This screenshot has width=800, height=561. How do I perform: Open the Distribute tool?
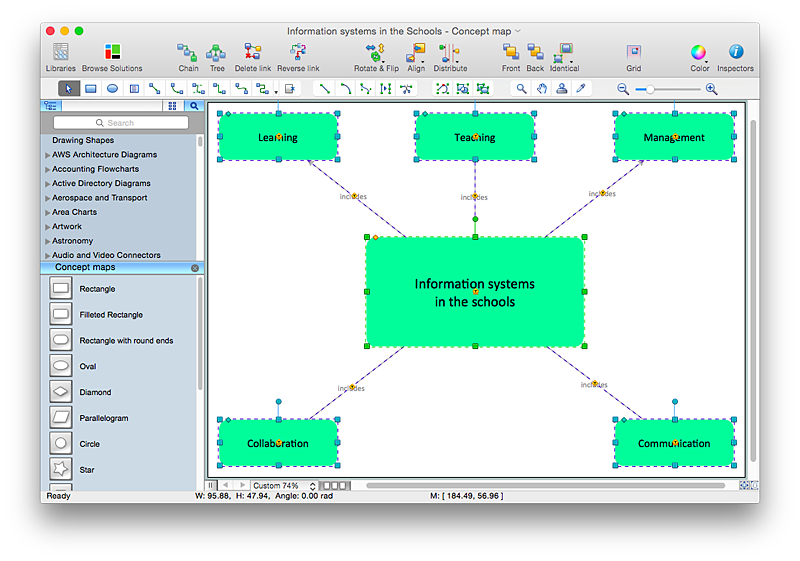(450, 58)
